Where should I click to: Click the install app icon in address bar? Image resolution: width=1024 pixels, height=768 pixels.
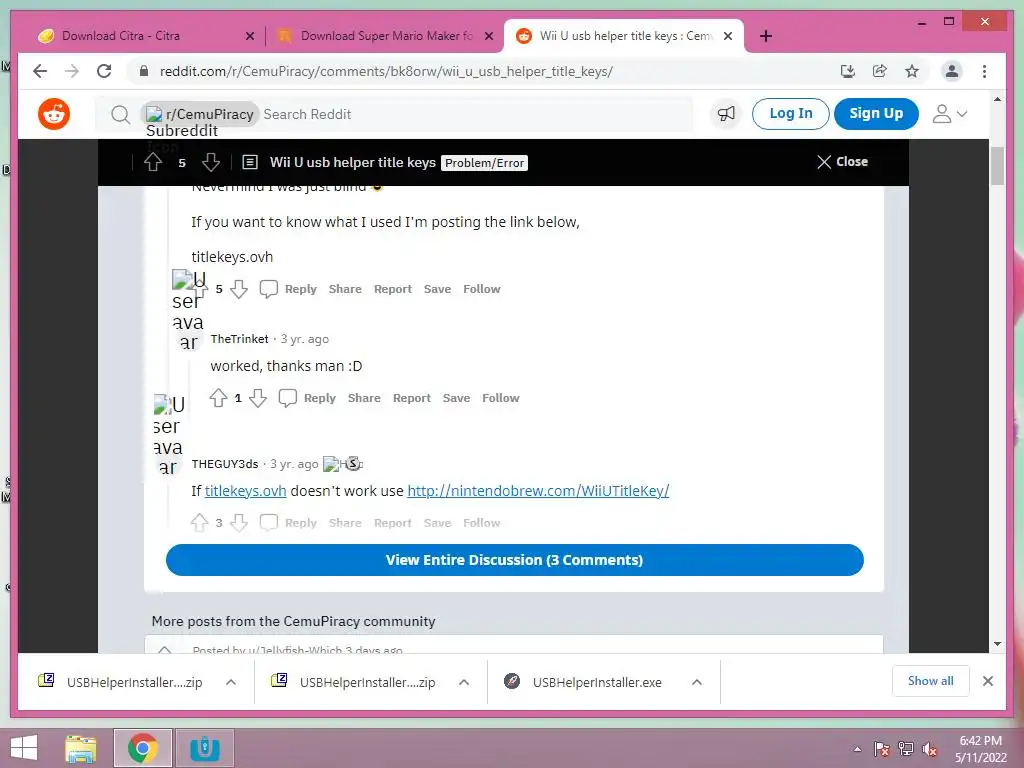click(848, 71)
